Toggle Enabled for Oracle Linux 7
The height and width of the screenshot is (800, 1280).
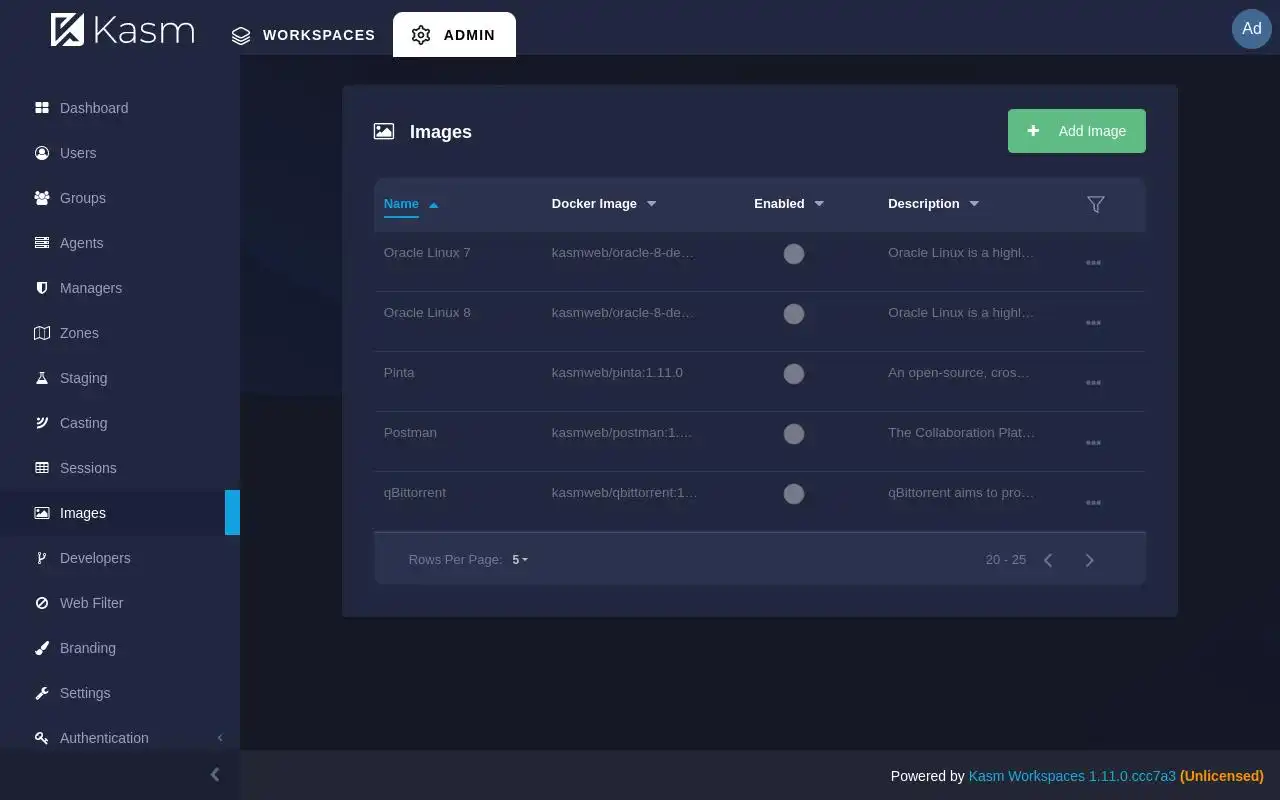(x=794, y=254)
